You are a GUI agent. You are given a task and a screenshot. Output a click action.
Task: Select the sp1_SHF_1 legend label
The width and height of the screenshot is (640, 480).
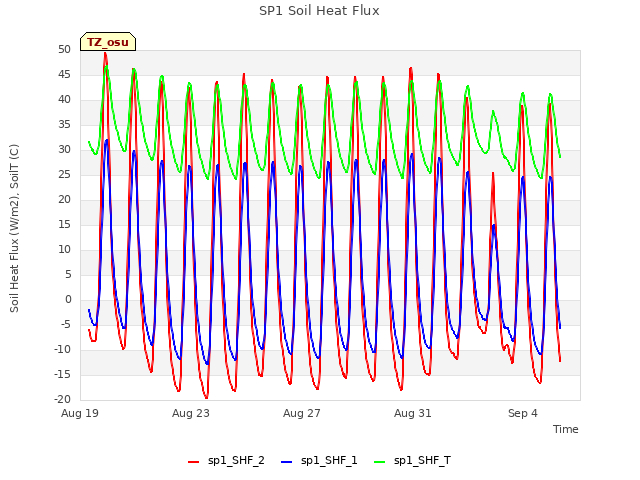pyautogui.click(x=329, y=460)
